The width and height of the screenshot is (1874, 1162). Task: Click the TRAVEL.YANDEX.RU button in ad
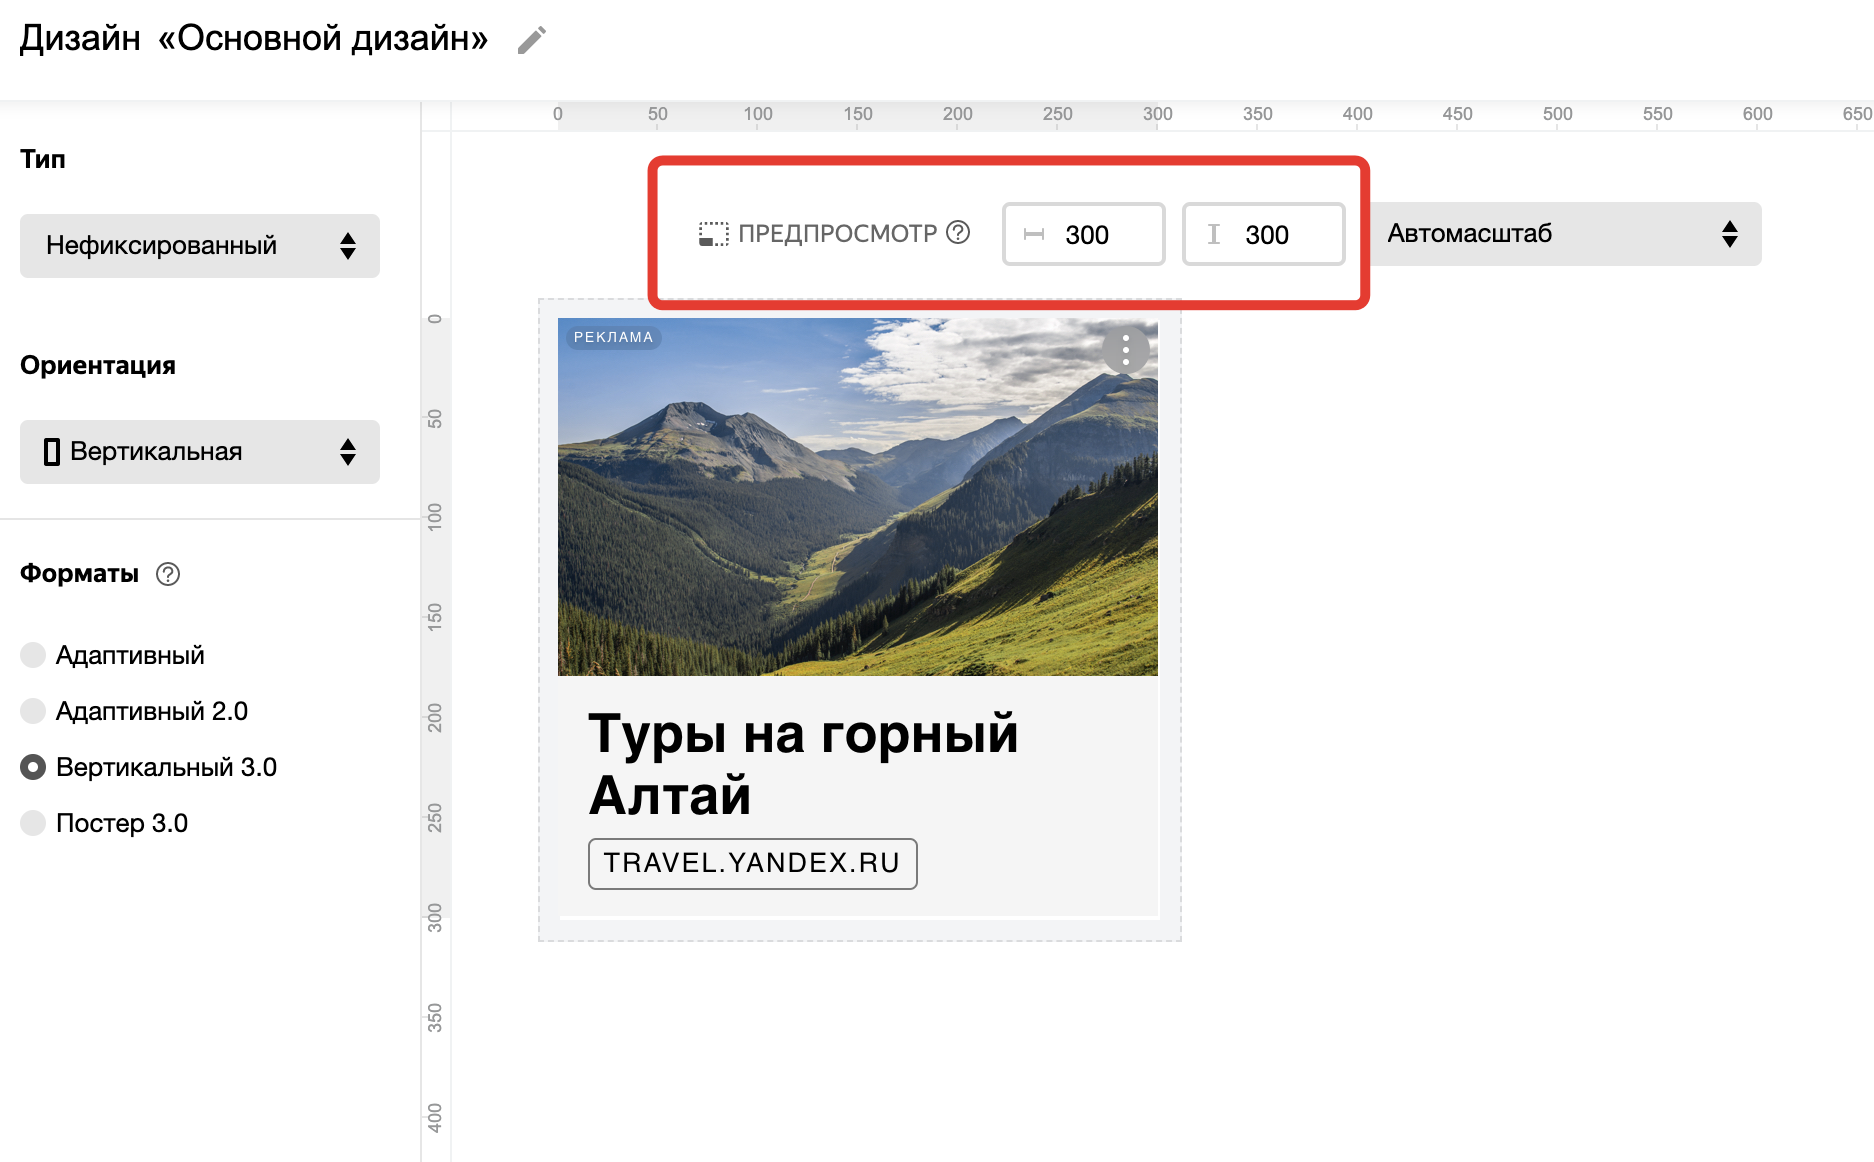(x=752, y=863)
